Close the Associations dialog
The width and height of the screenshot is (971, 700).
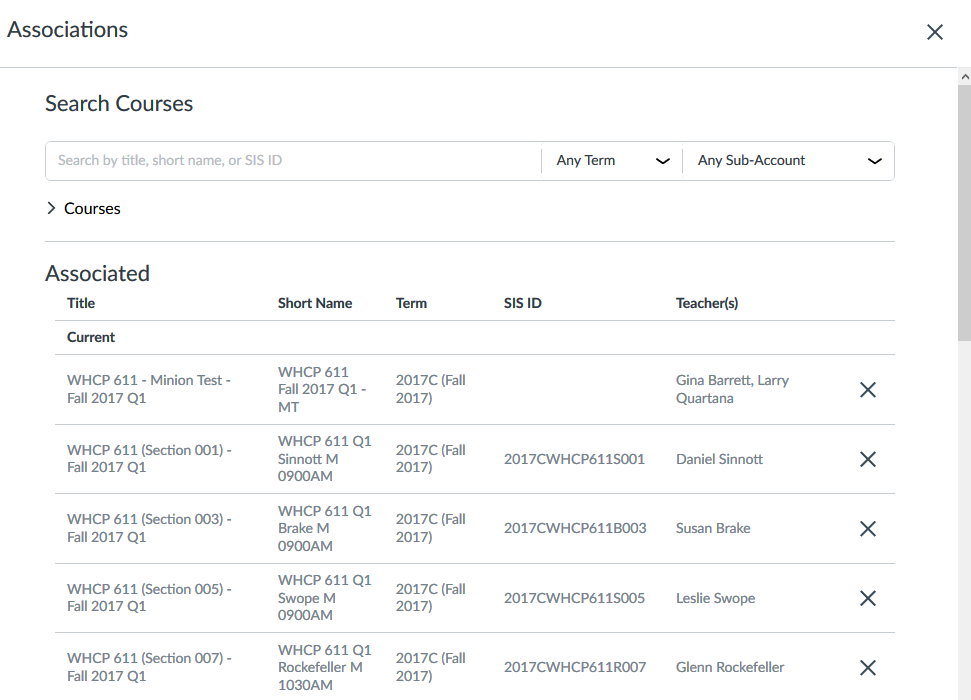934,31
